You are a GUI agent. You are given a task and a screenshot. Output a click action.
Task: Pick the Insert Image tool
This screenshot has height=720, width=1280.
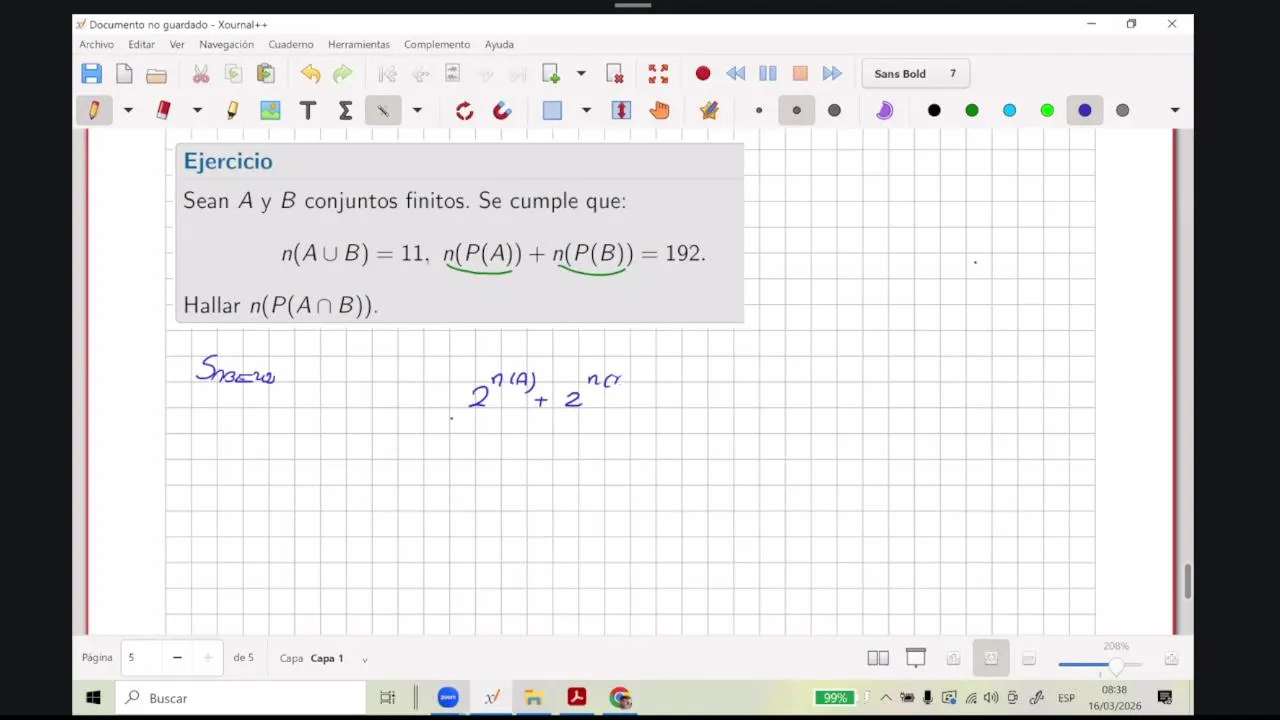[270, 110]
